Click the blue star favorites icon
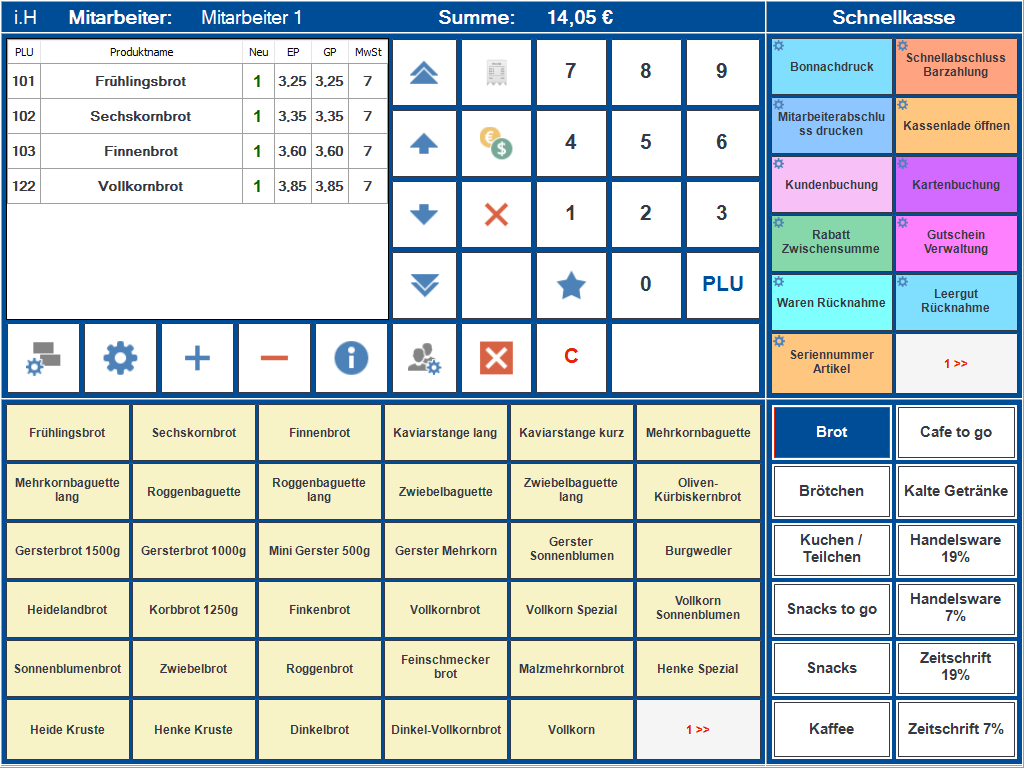This screenshot has width=1024, height=768. coord(571,285)
